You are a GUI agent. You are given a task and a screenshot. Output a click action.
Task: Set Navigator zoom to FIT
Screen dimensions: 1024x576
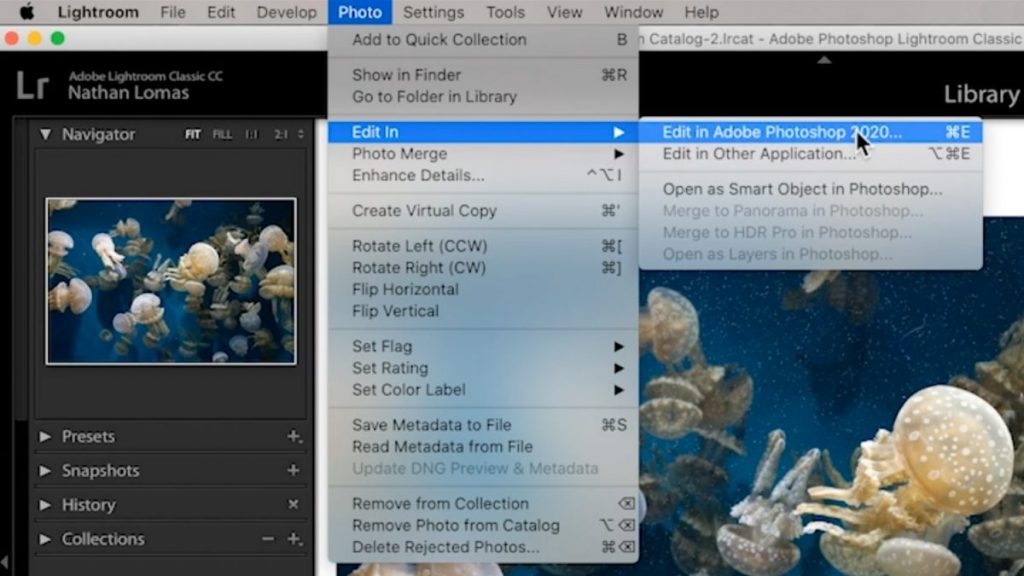coord(193,135)
